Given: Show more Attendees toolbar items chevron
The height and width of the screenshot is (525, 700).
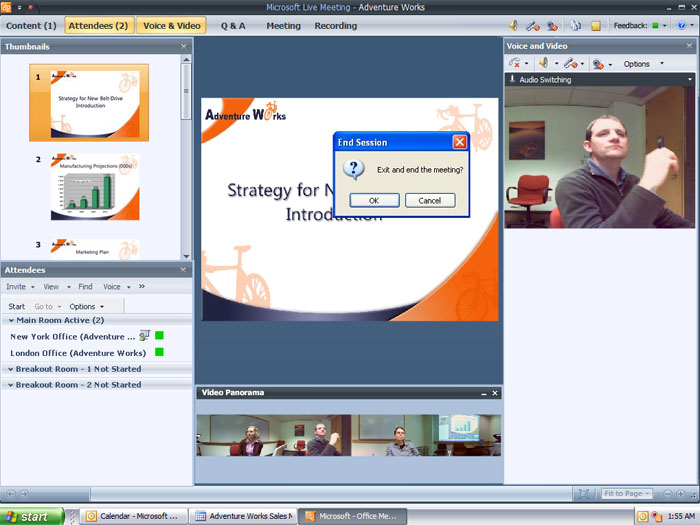Looking at the screenshot, I should pyautogui.click(x=142, y=286).
